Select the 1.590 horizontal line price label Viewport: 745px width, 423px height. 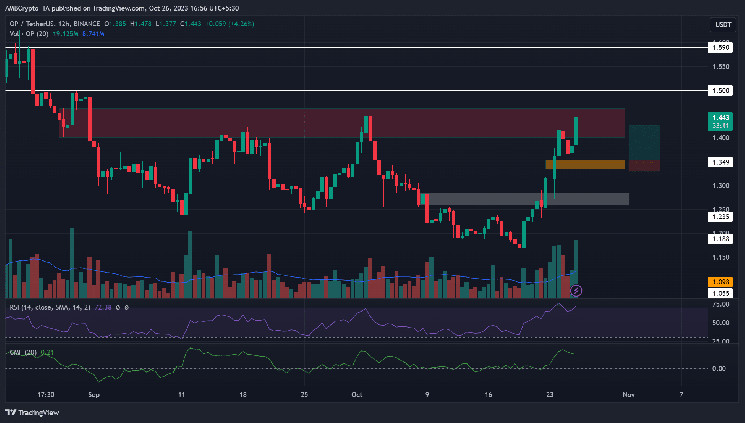[x=720, y=48]
